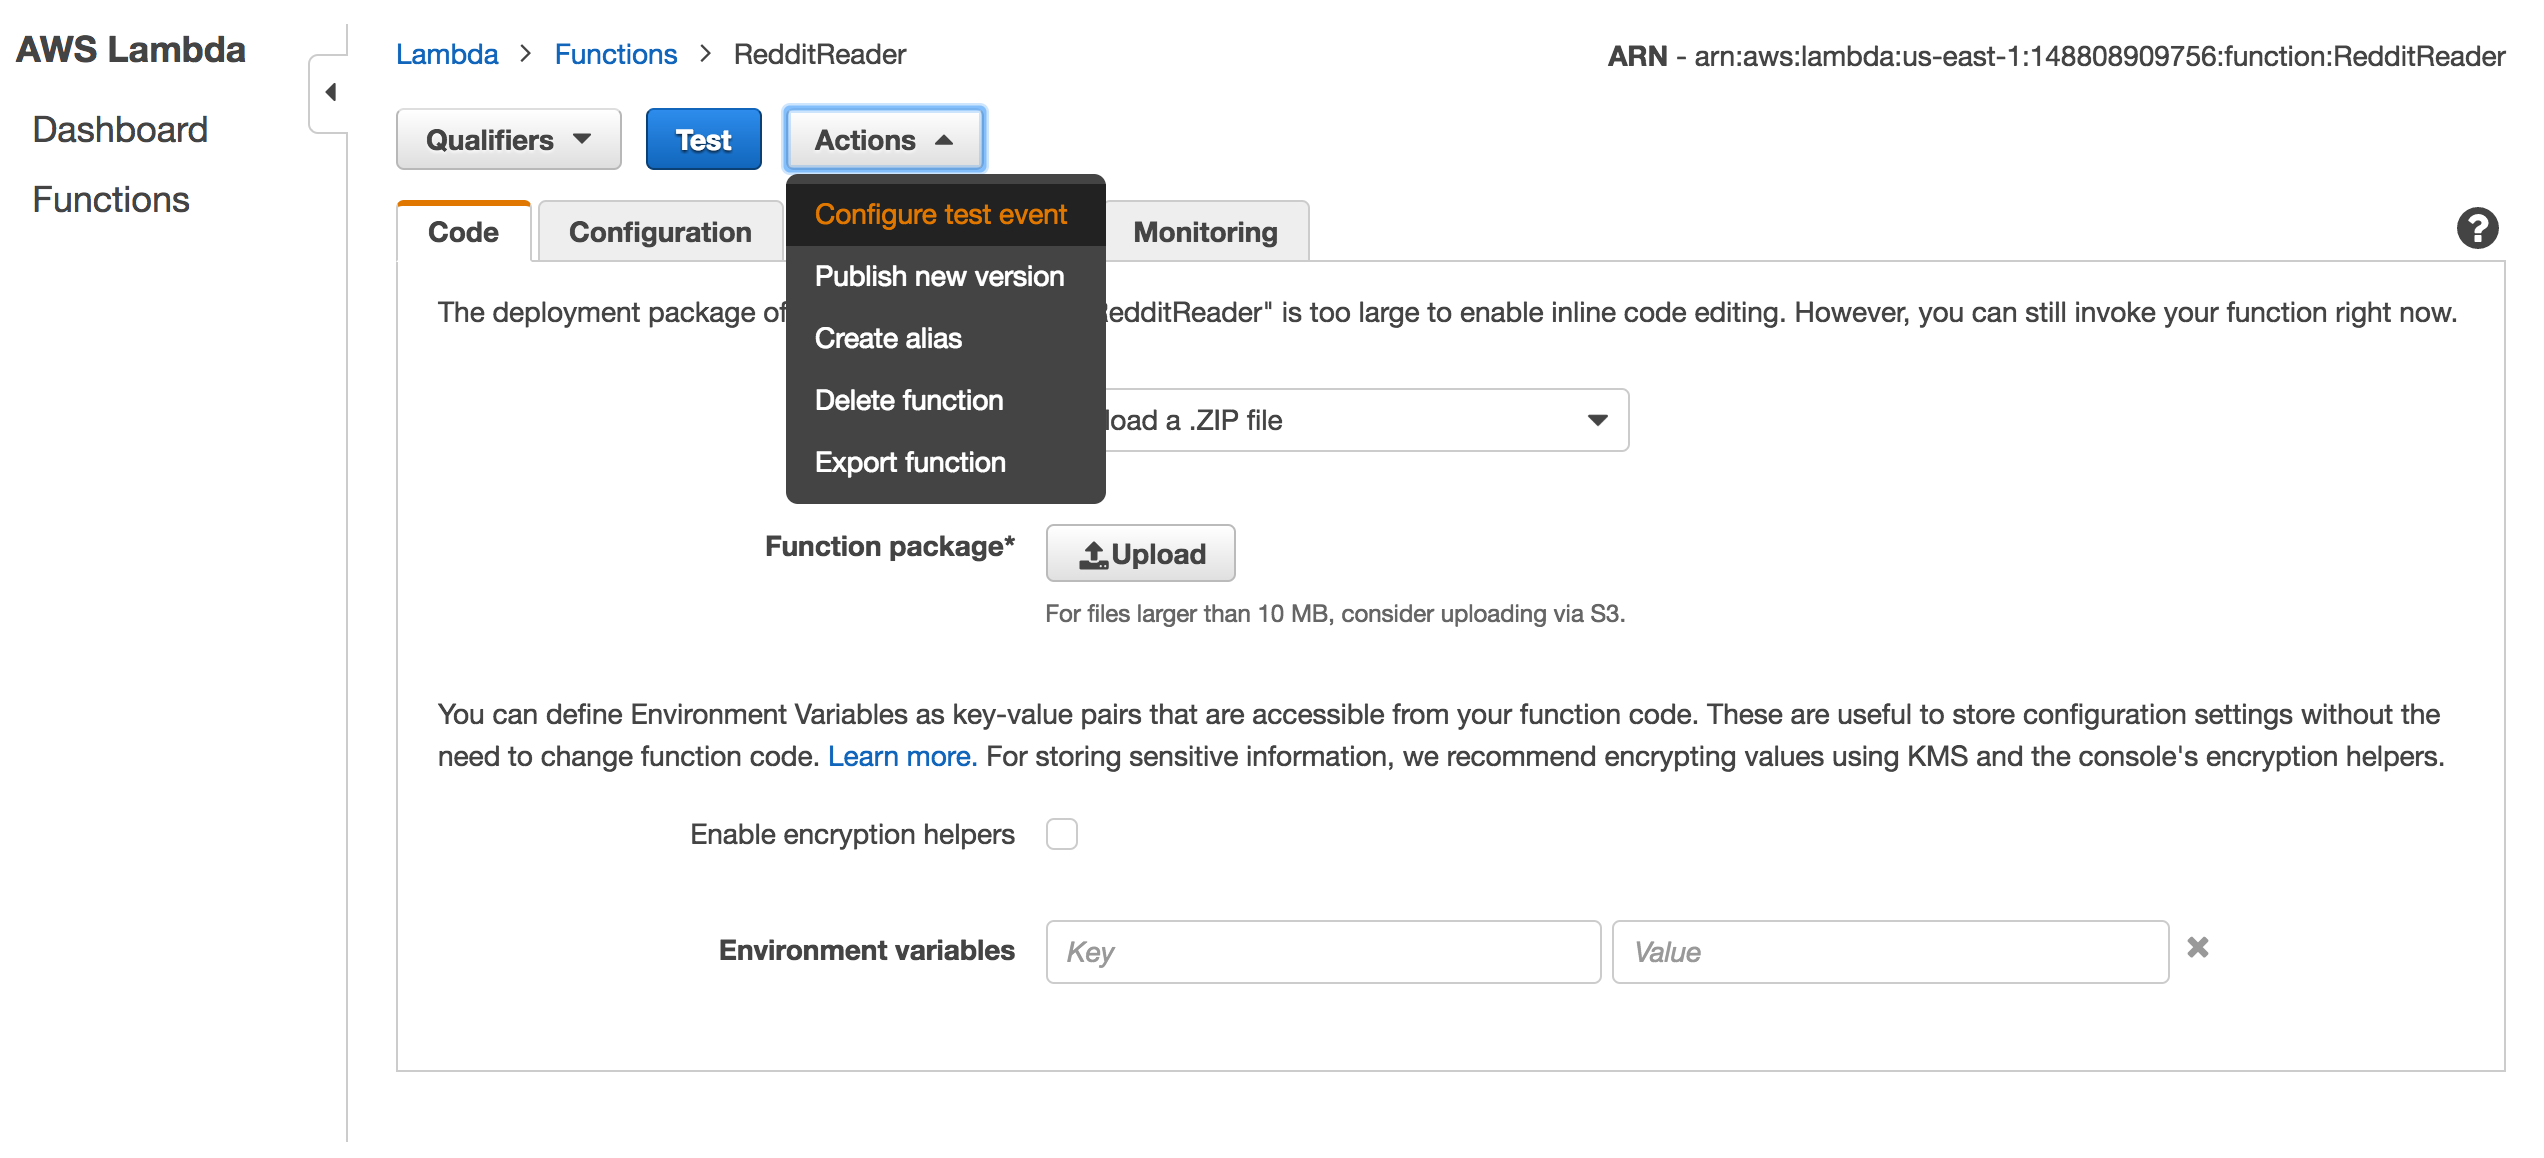Open the Configuration tab
The height and width of the screenshot is (1158, 2544).
tap(660, 232)
